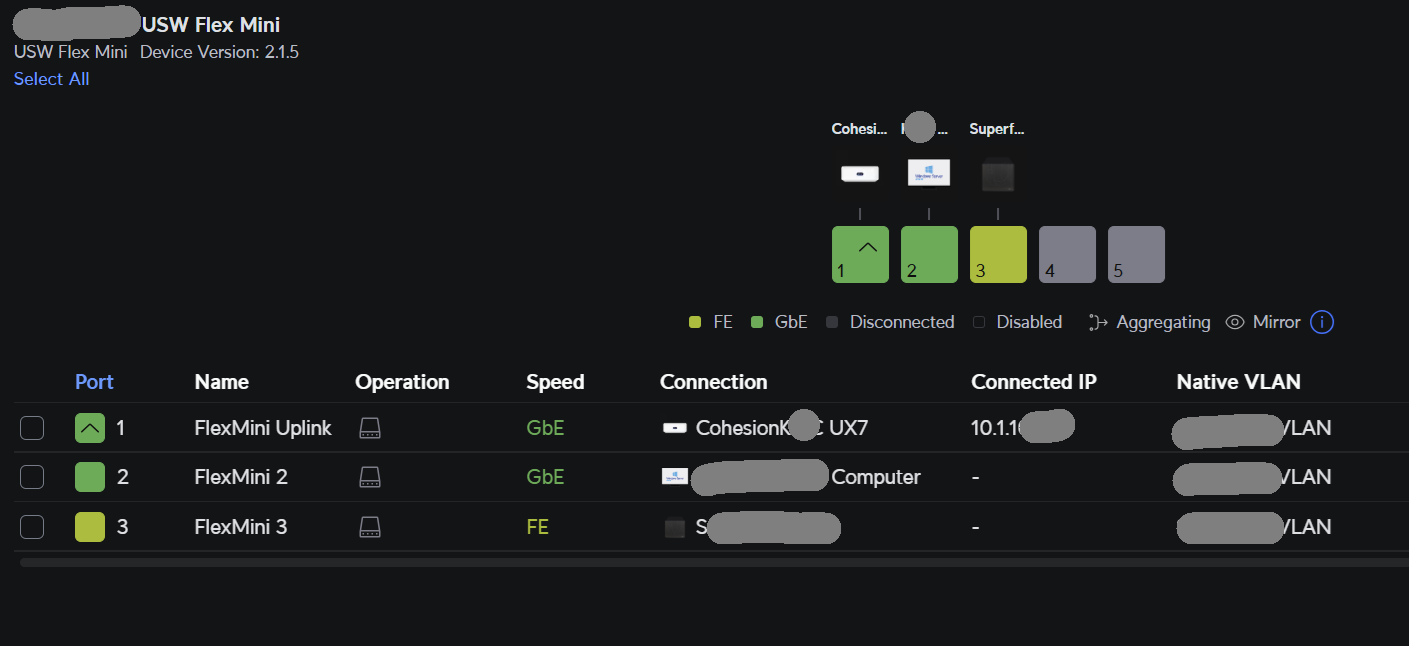Sort table by Port column header

pyautogui.click(x=94, y=382)
